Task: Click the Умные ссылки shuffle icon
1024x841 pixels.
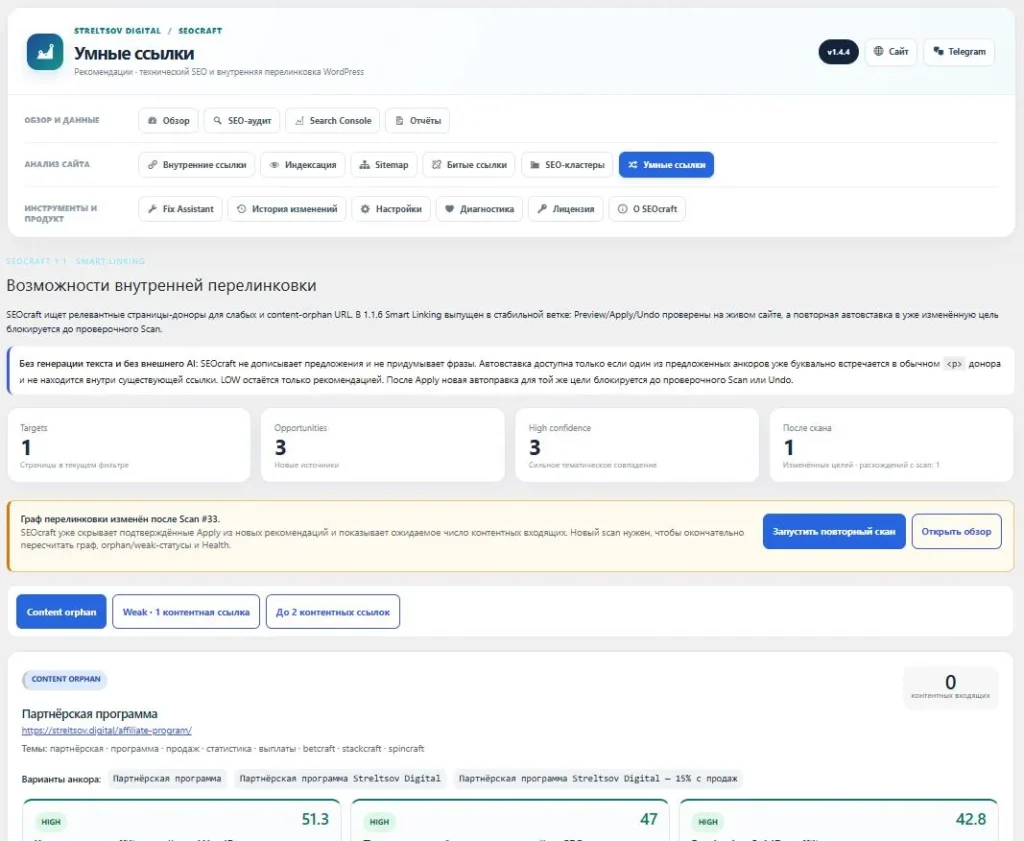Action: pyautogui.click(x=633, y=165)
